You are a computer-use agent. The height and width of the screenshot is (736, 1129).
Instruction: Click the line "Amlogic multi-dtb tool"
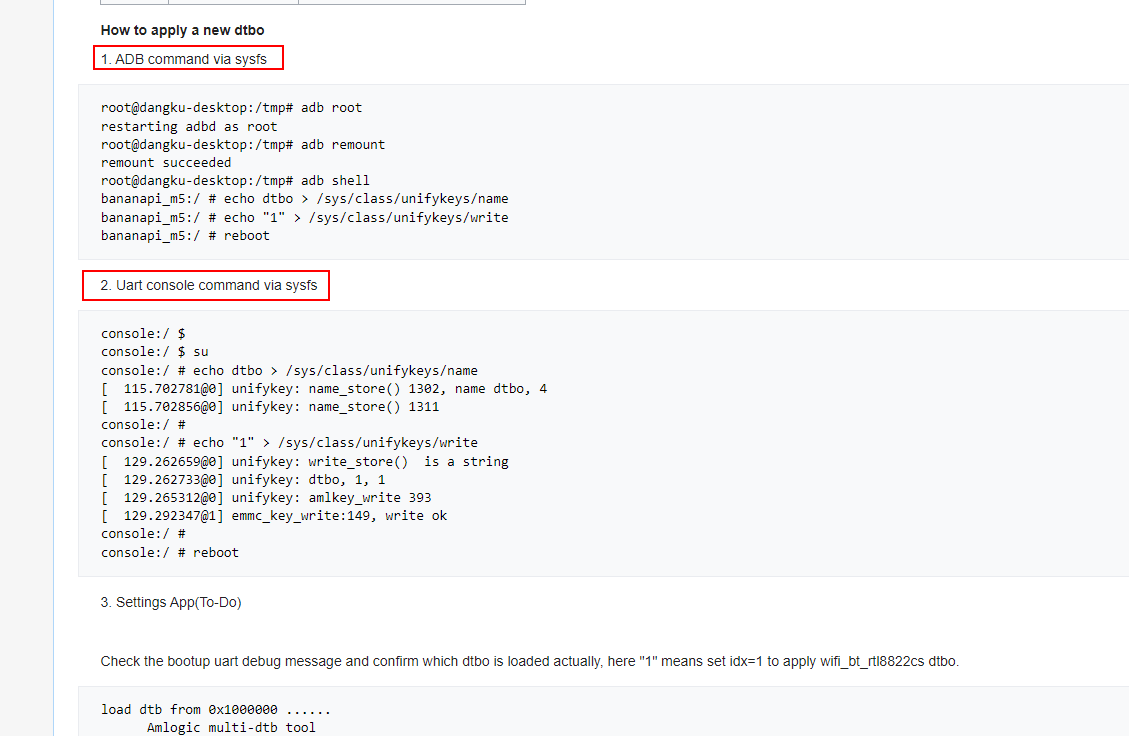pos(231,727)
